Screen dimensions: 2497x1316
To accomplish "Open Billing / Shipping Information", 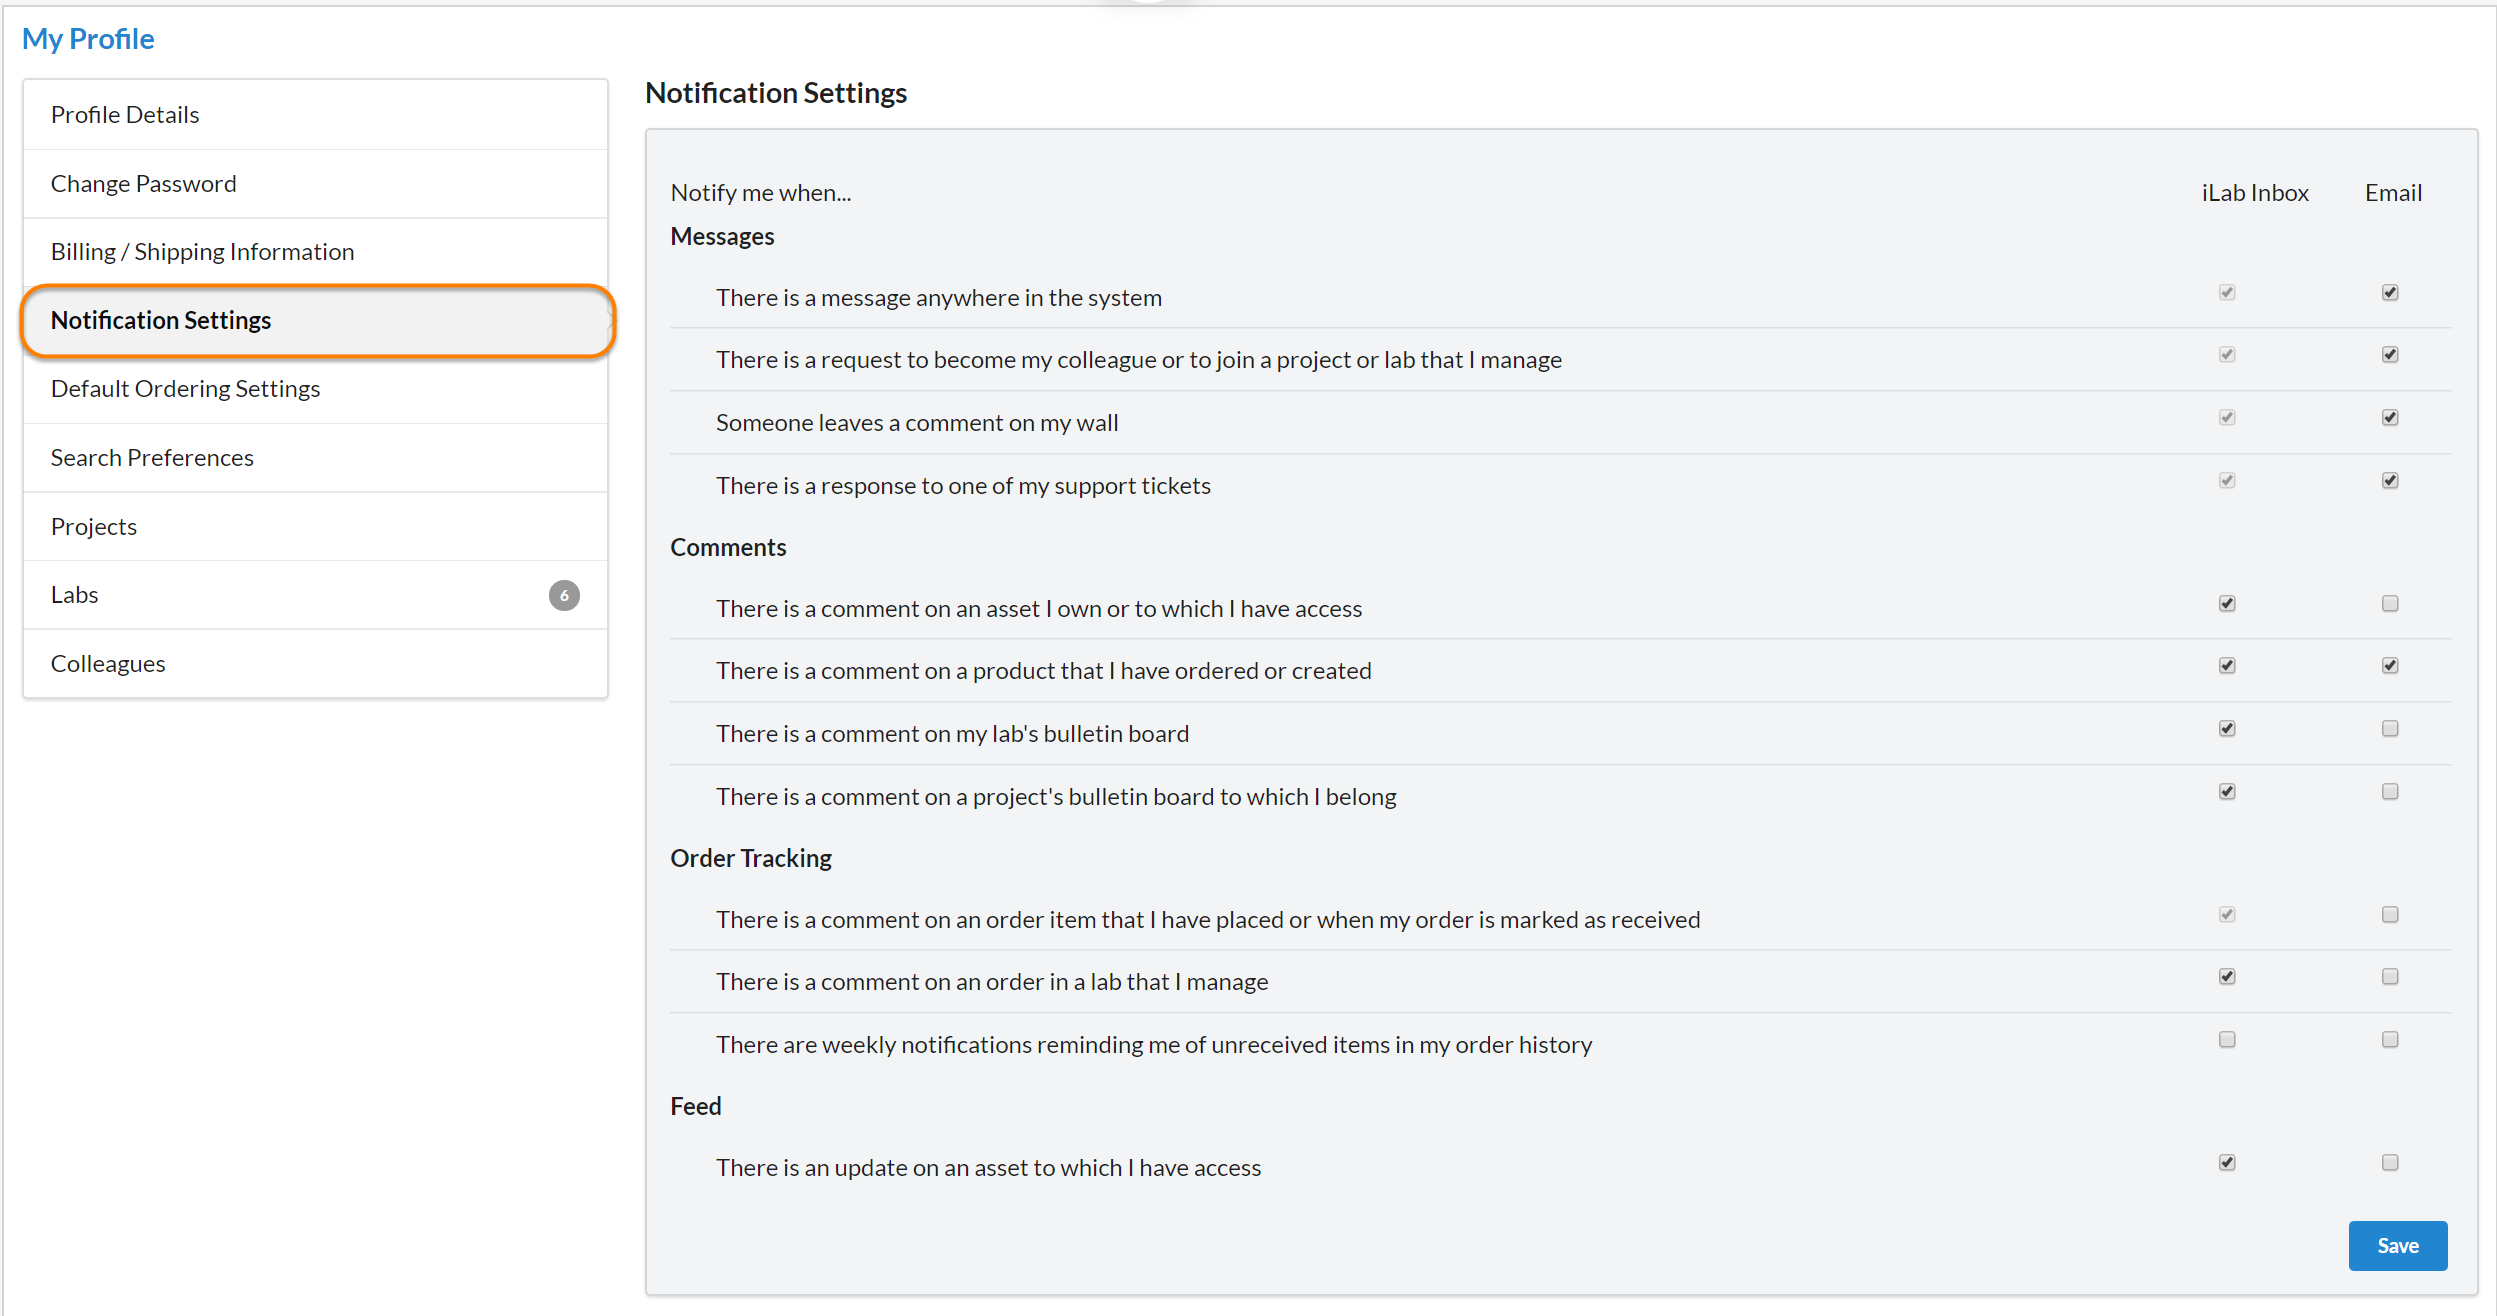I will pos(202,252).
